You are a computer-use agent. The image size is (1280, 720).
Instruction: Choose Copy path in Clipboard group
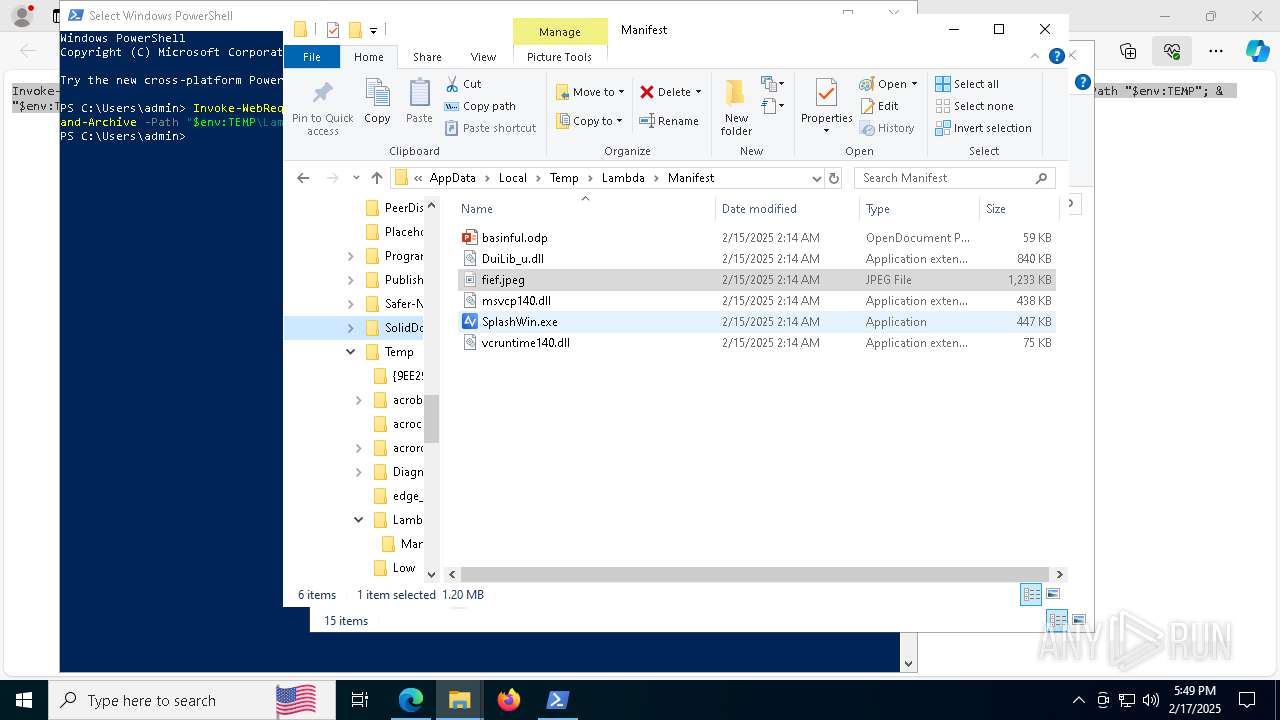point(480,106)
